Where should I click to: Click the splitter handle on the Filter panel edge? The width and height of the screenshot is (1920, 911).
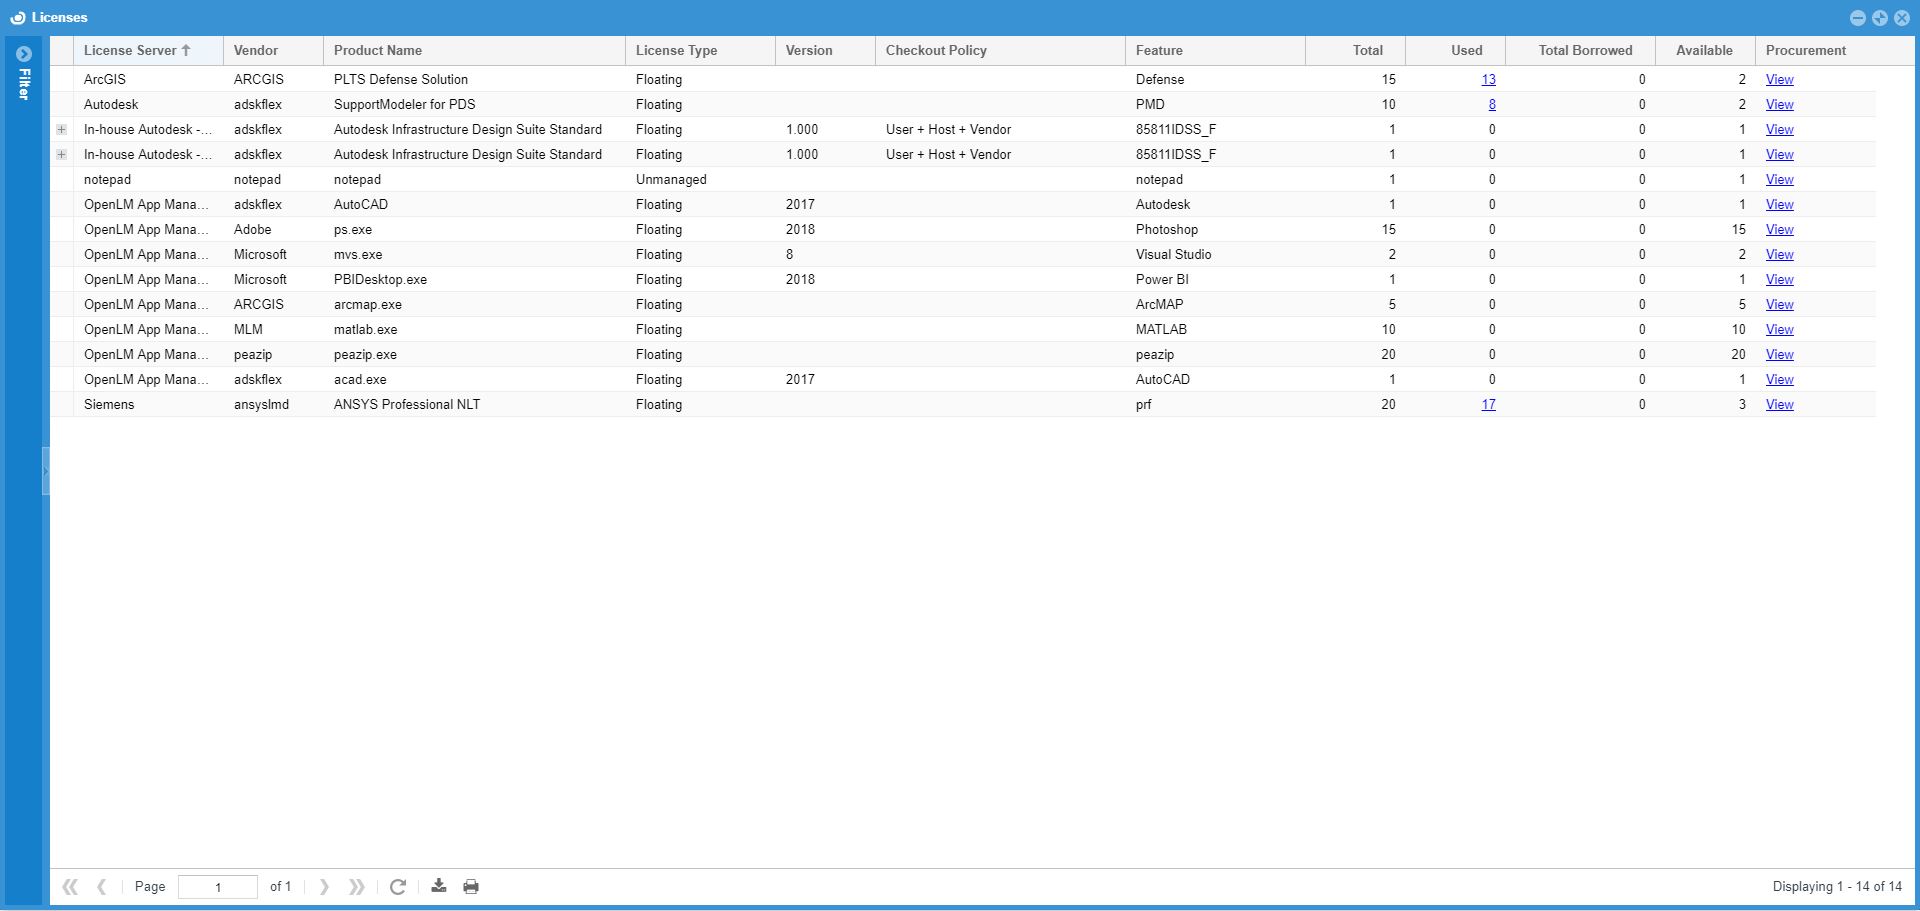pyautogui.click(x=45, y=472)
